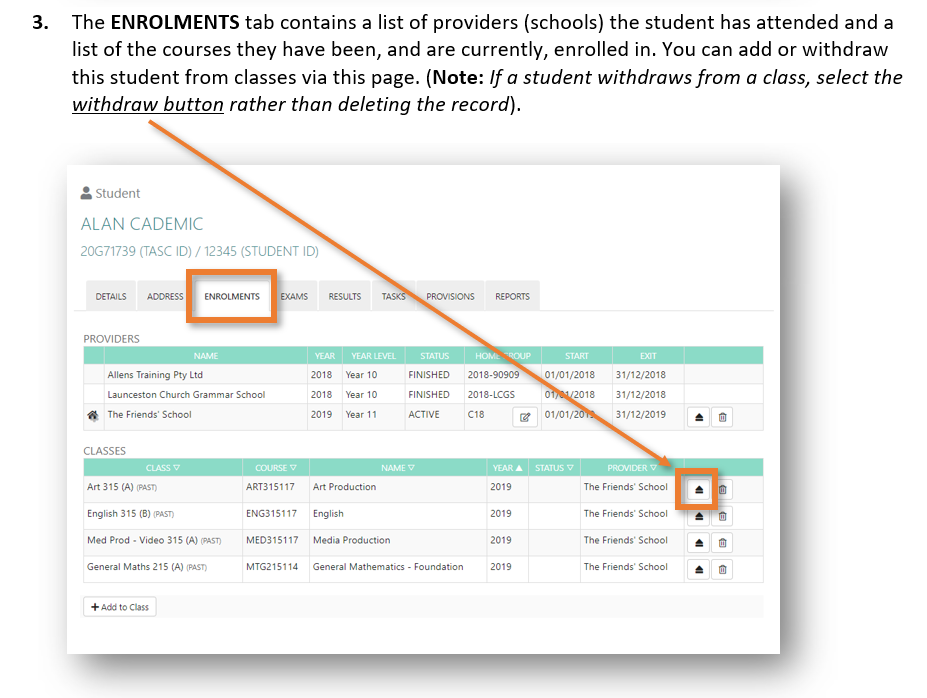Image resolution: width=927 pixels, height=698 pixels.
Task: Click trash icon for Med Prod Video class
Action: (x=723, y=542)
